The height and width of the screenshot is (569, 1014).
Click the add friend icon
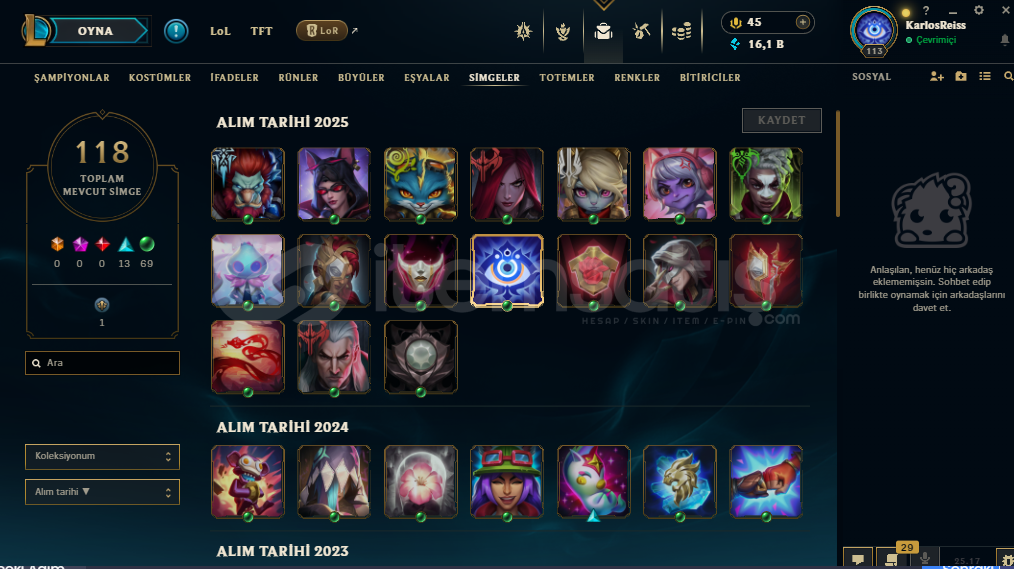(936, 76)
